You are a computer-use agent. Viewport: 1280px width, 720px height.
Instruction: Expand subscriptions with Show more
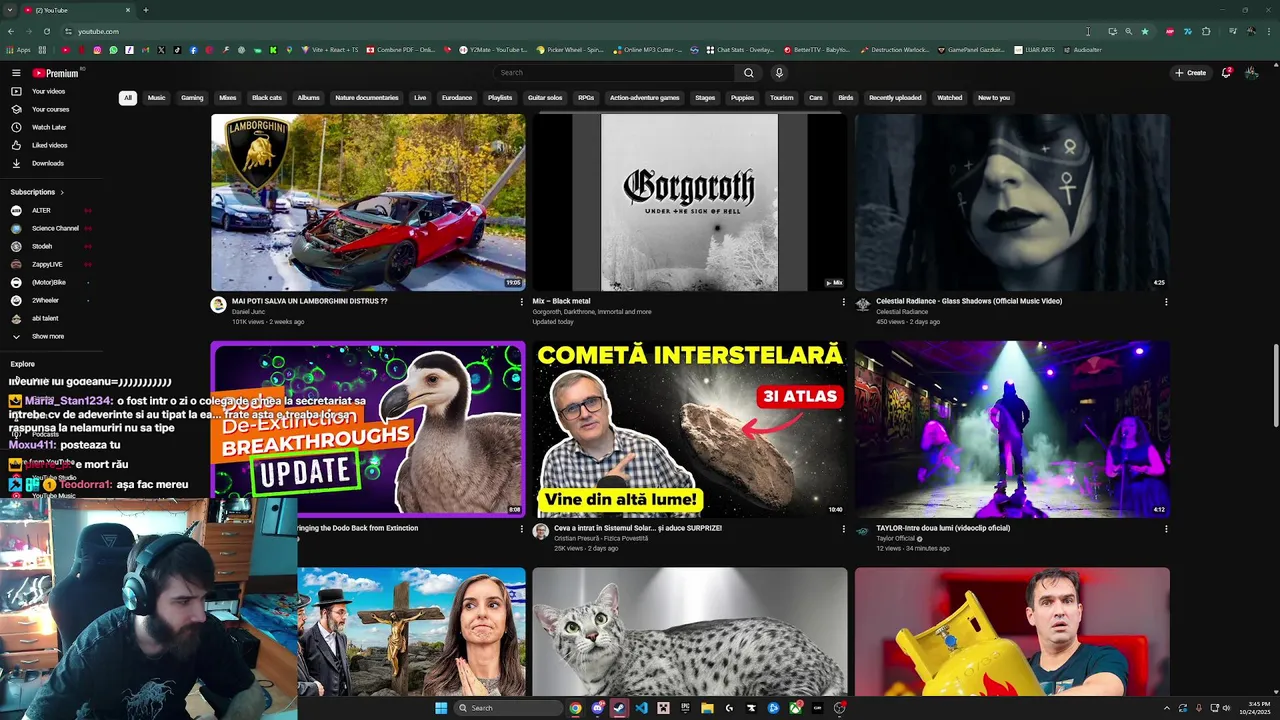[50, 336]
